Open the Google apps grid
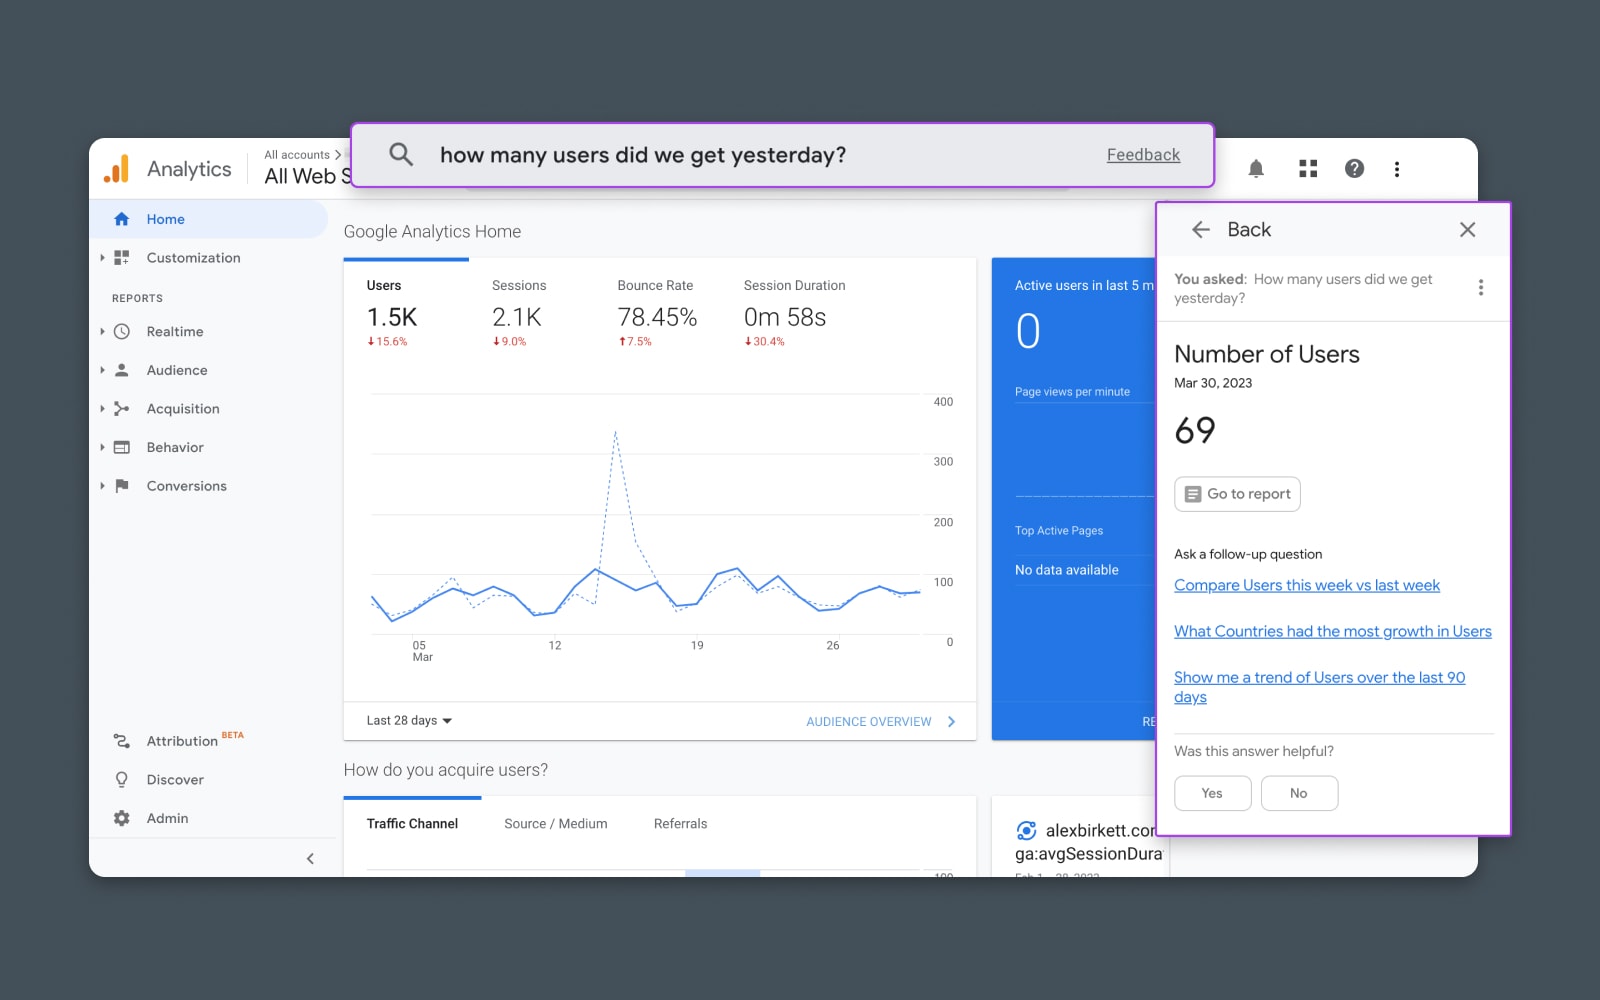This screenshot has width=1600, height=1000. [1308, 169]
